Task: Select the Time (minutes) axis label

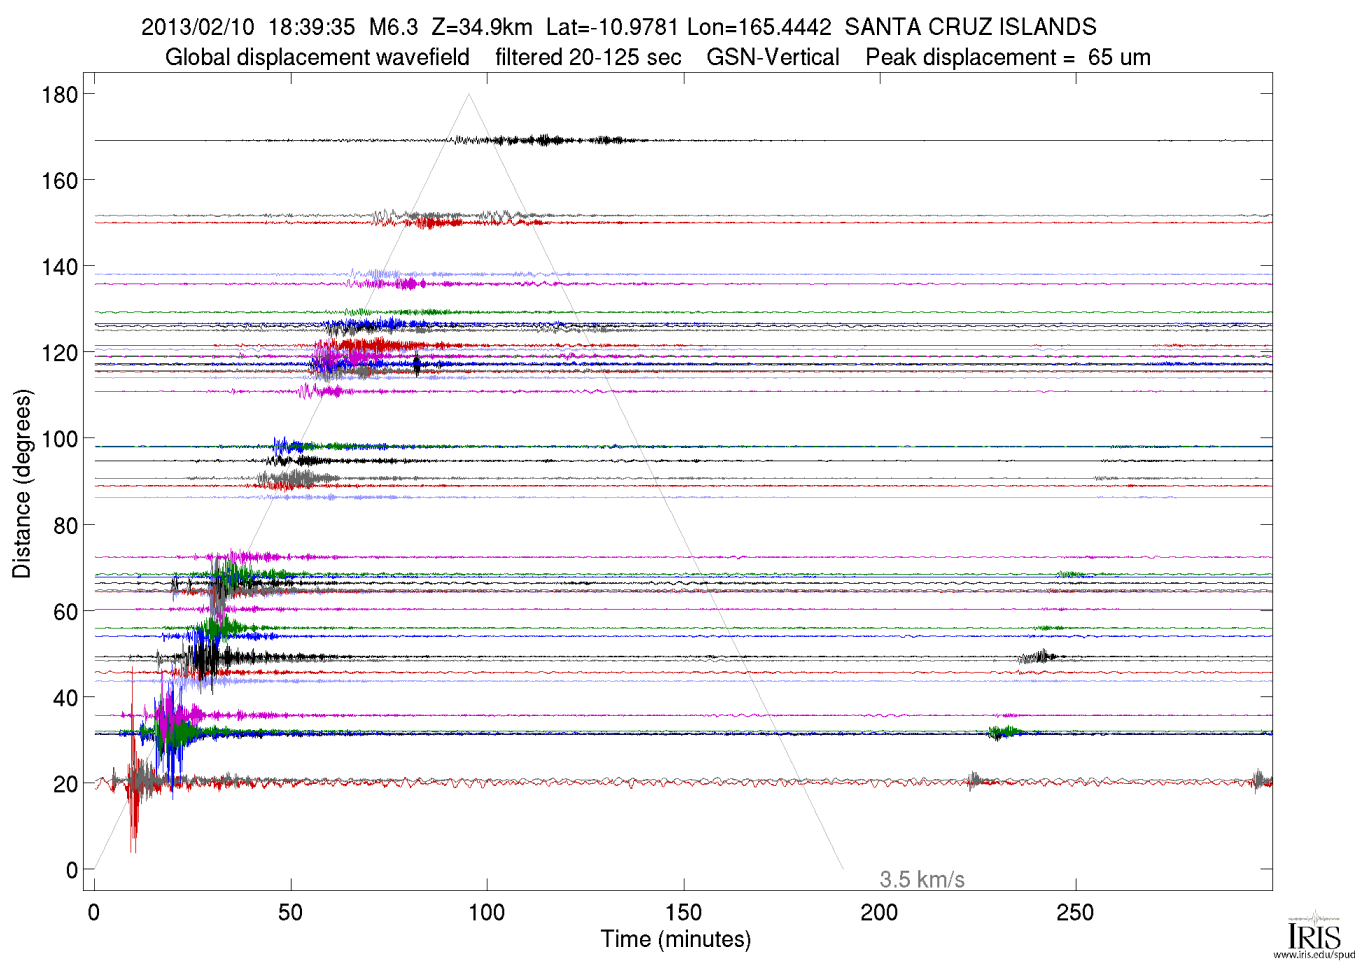Action: (675, 939)
